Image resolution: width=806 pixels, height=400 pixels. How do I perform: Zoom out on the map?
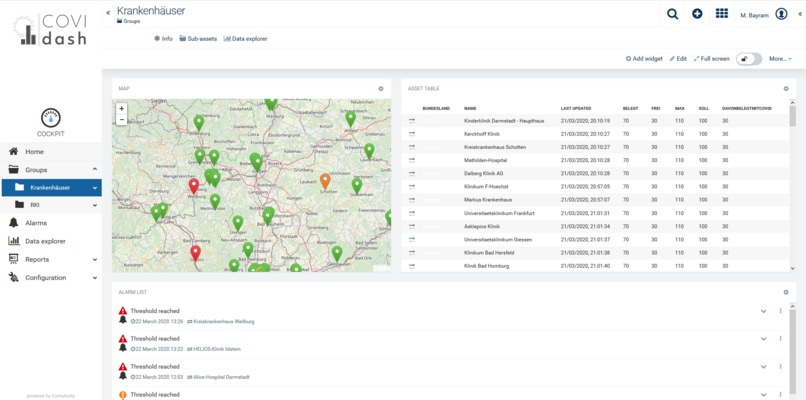tap(121, 120)
